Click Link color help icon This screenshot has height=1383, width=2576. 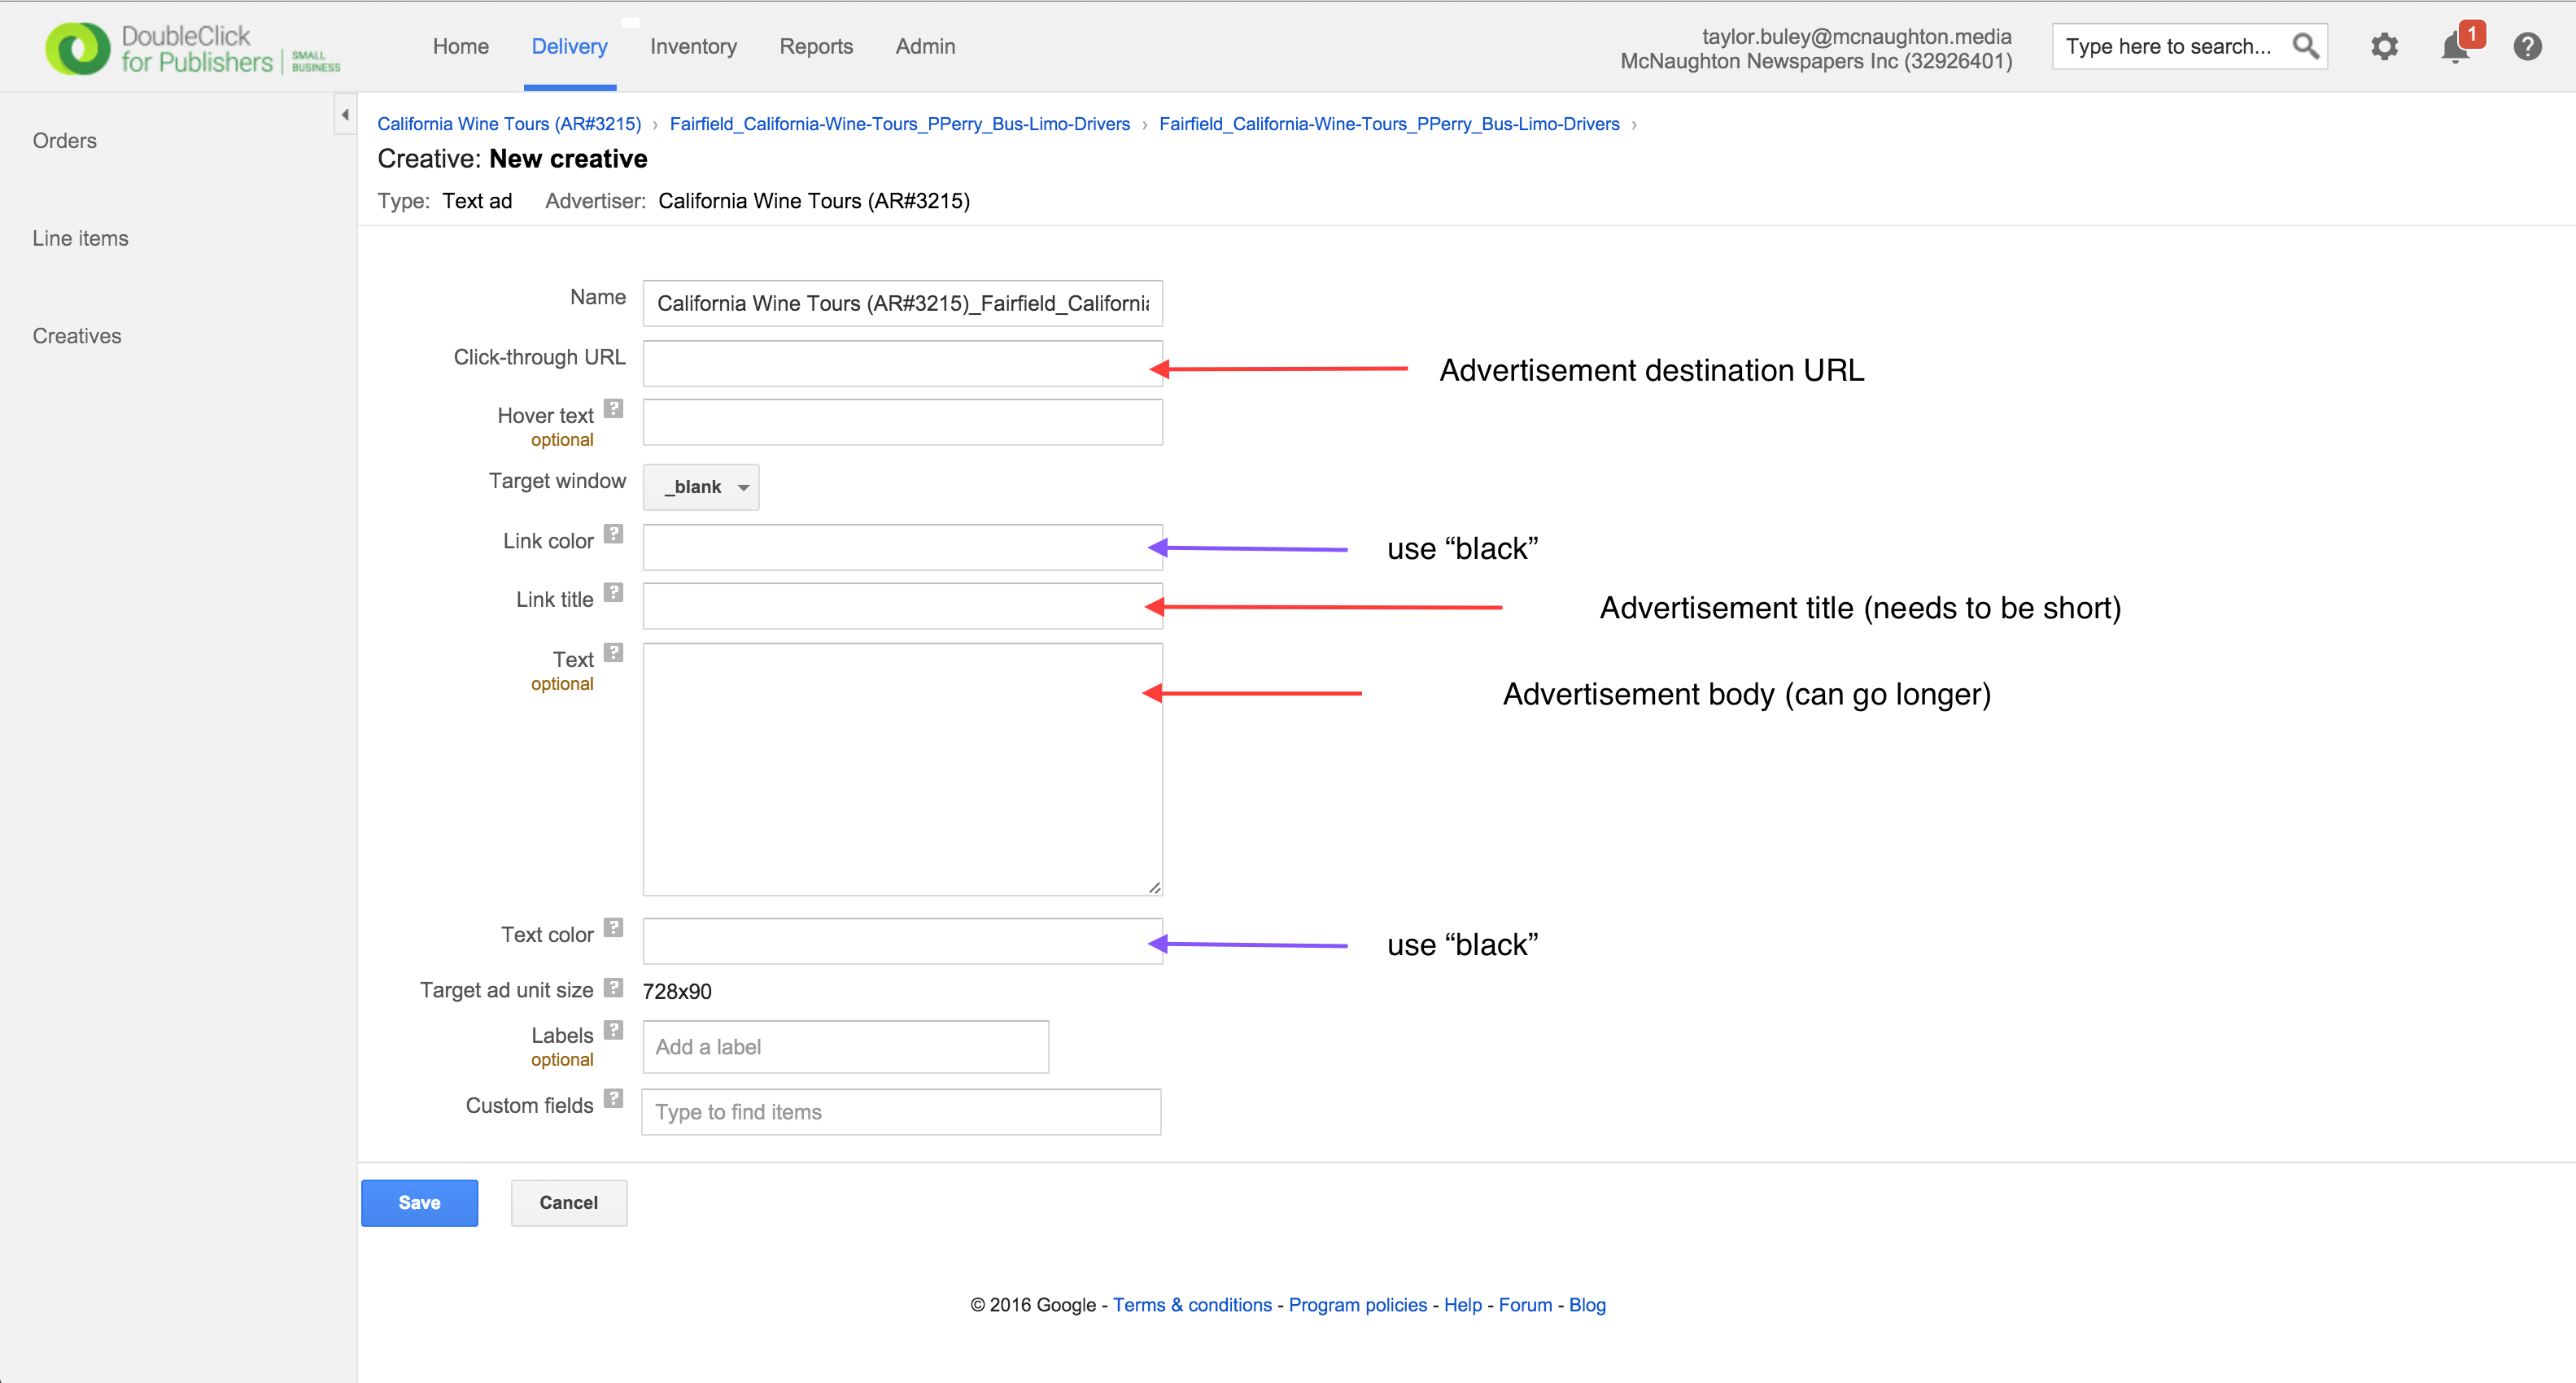614,534
